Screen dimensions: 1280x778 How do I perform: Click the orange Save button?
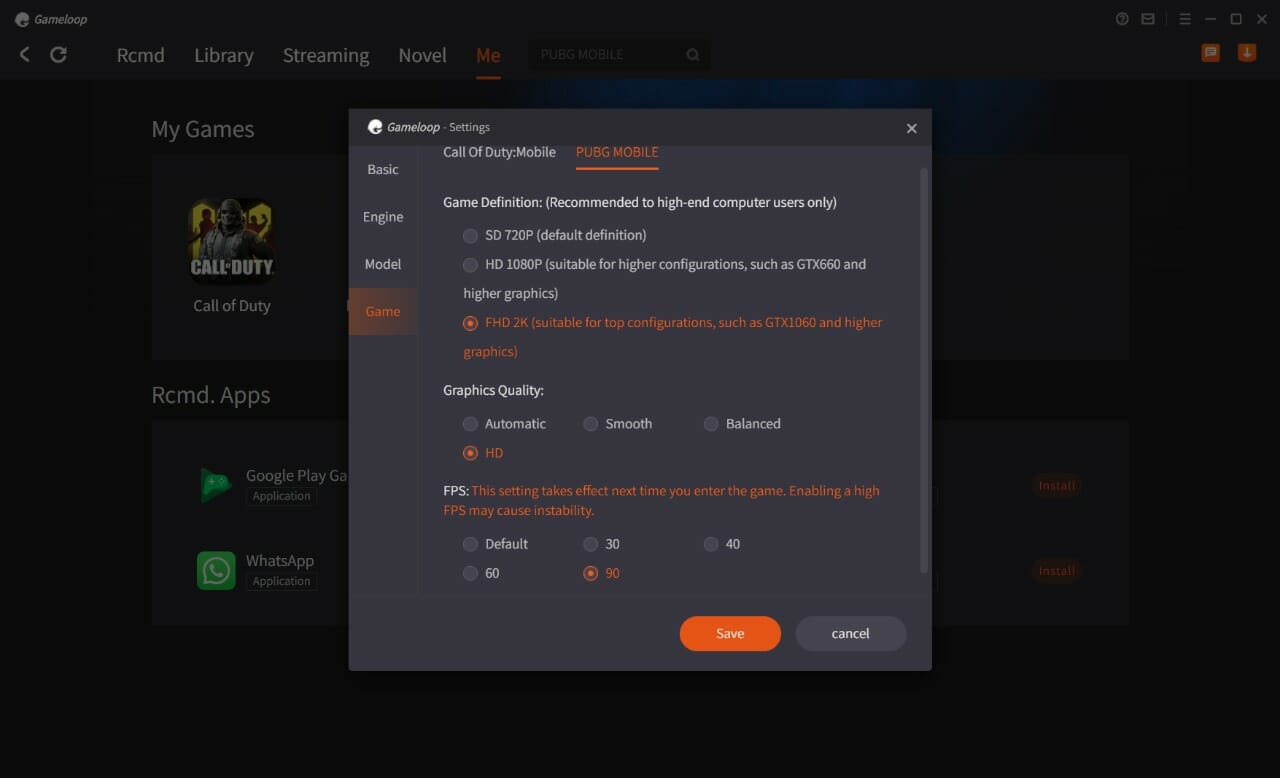tap(730, 633)
